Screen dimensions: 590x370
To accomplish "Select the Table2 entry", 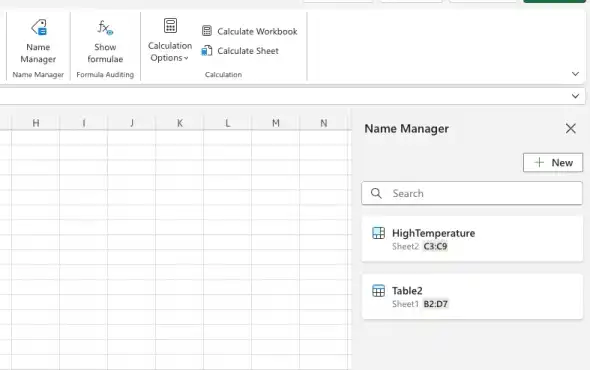I will pyautogui.click(x=472, y=297).
